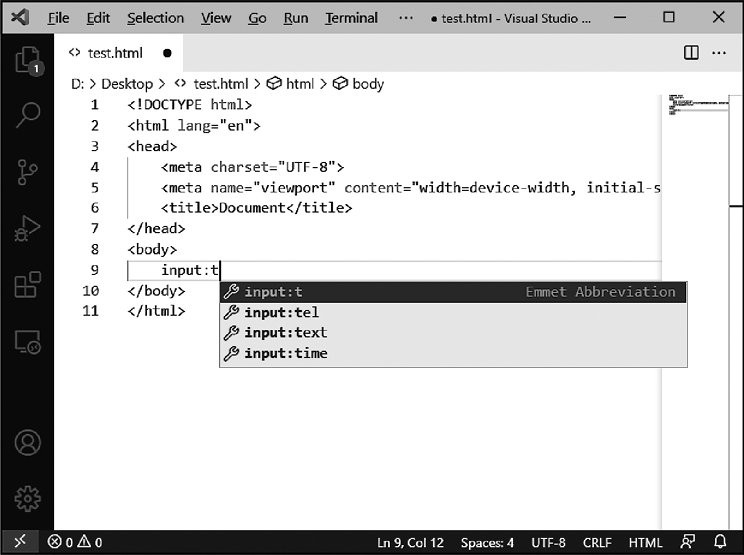744x555 pixels.
Task: Select the HTML language mode selector
Action: 646,542
